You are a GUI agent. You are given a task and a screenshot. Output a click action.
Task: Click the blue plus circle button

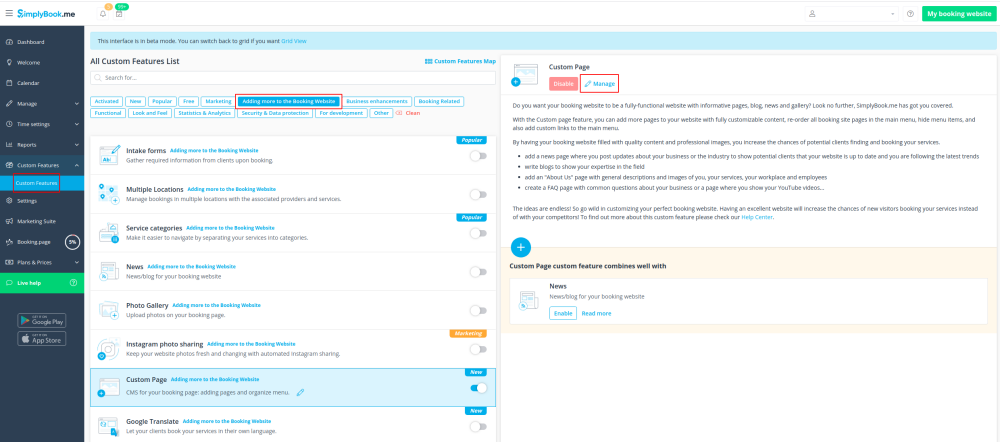point(521,248)
